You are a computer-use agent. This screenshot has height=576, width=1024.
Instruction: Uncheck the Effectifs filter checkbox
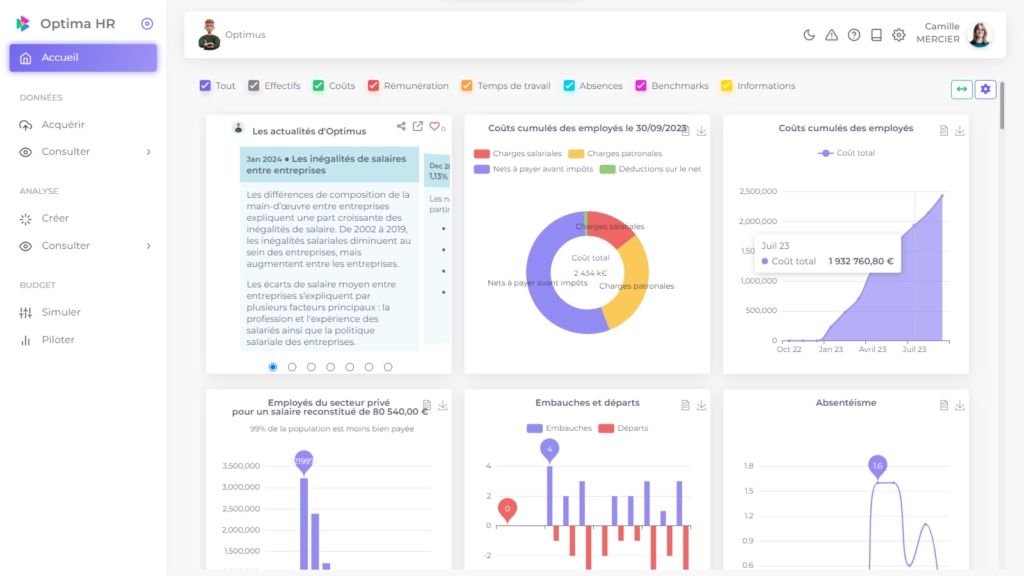tap(254, 86)
